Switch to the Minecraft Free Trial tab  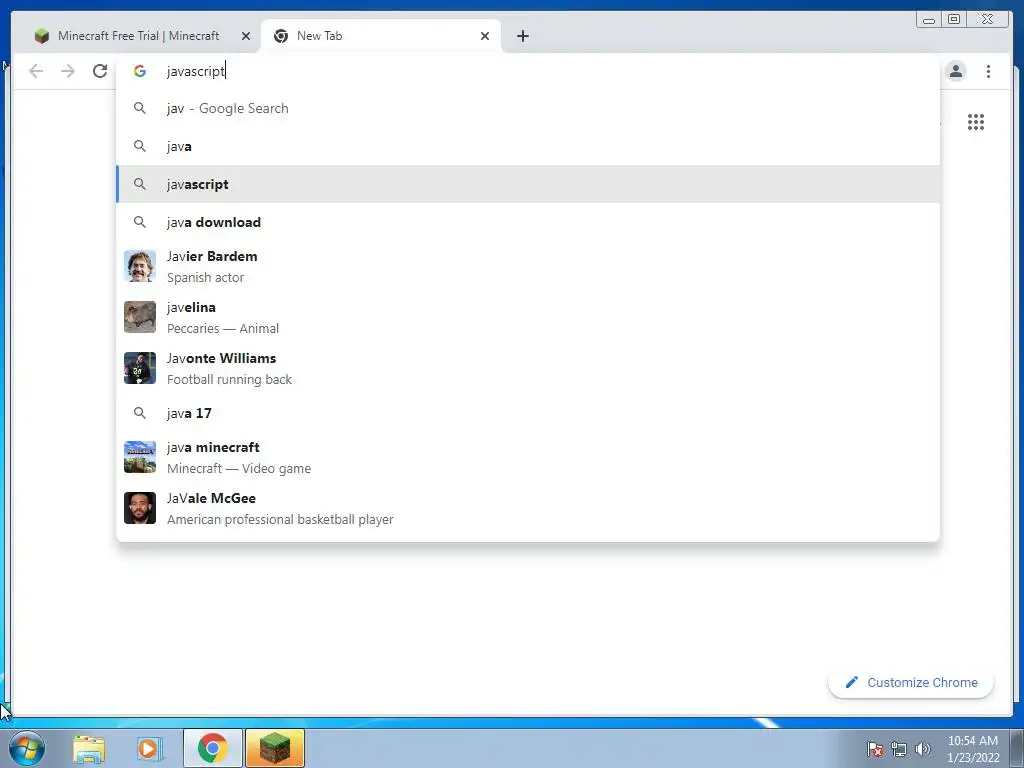(x=138, y=36)
